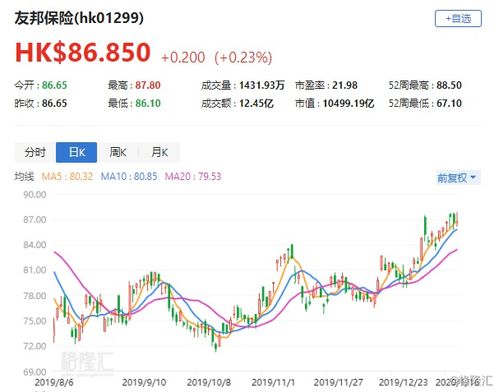The width and height of the screenshot is (499, 392).
Task: Select the 日K daily chart tab
Action: (x=77, y=152)
